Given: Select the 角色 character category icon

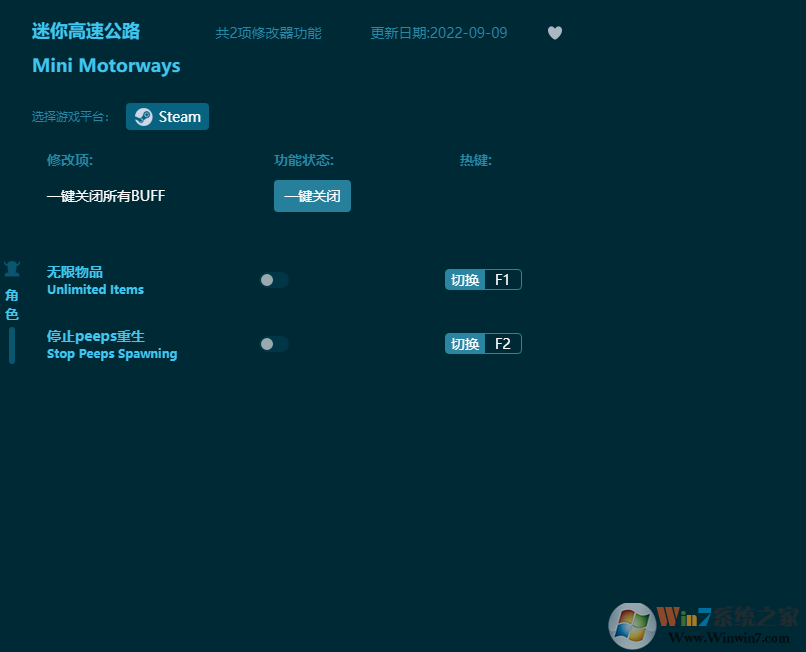Looking at the screenshot, I should coord(12,268).
